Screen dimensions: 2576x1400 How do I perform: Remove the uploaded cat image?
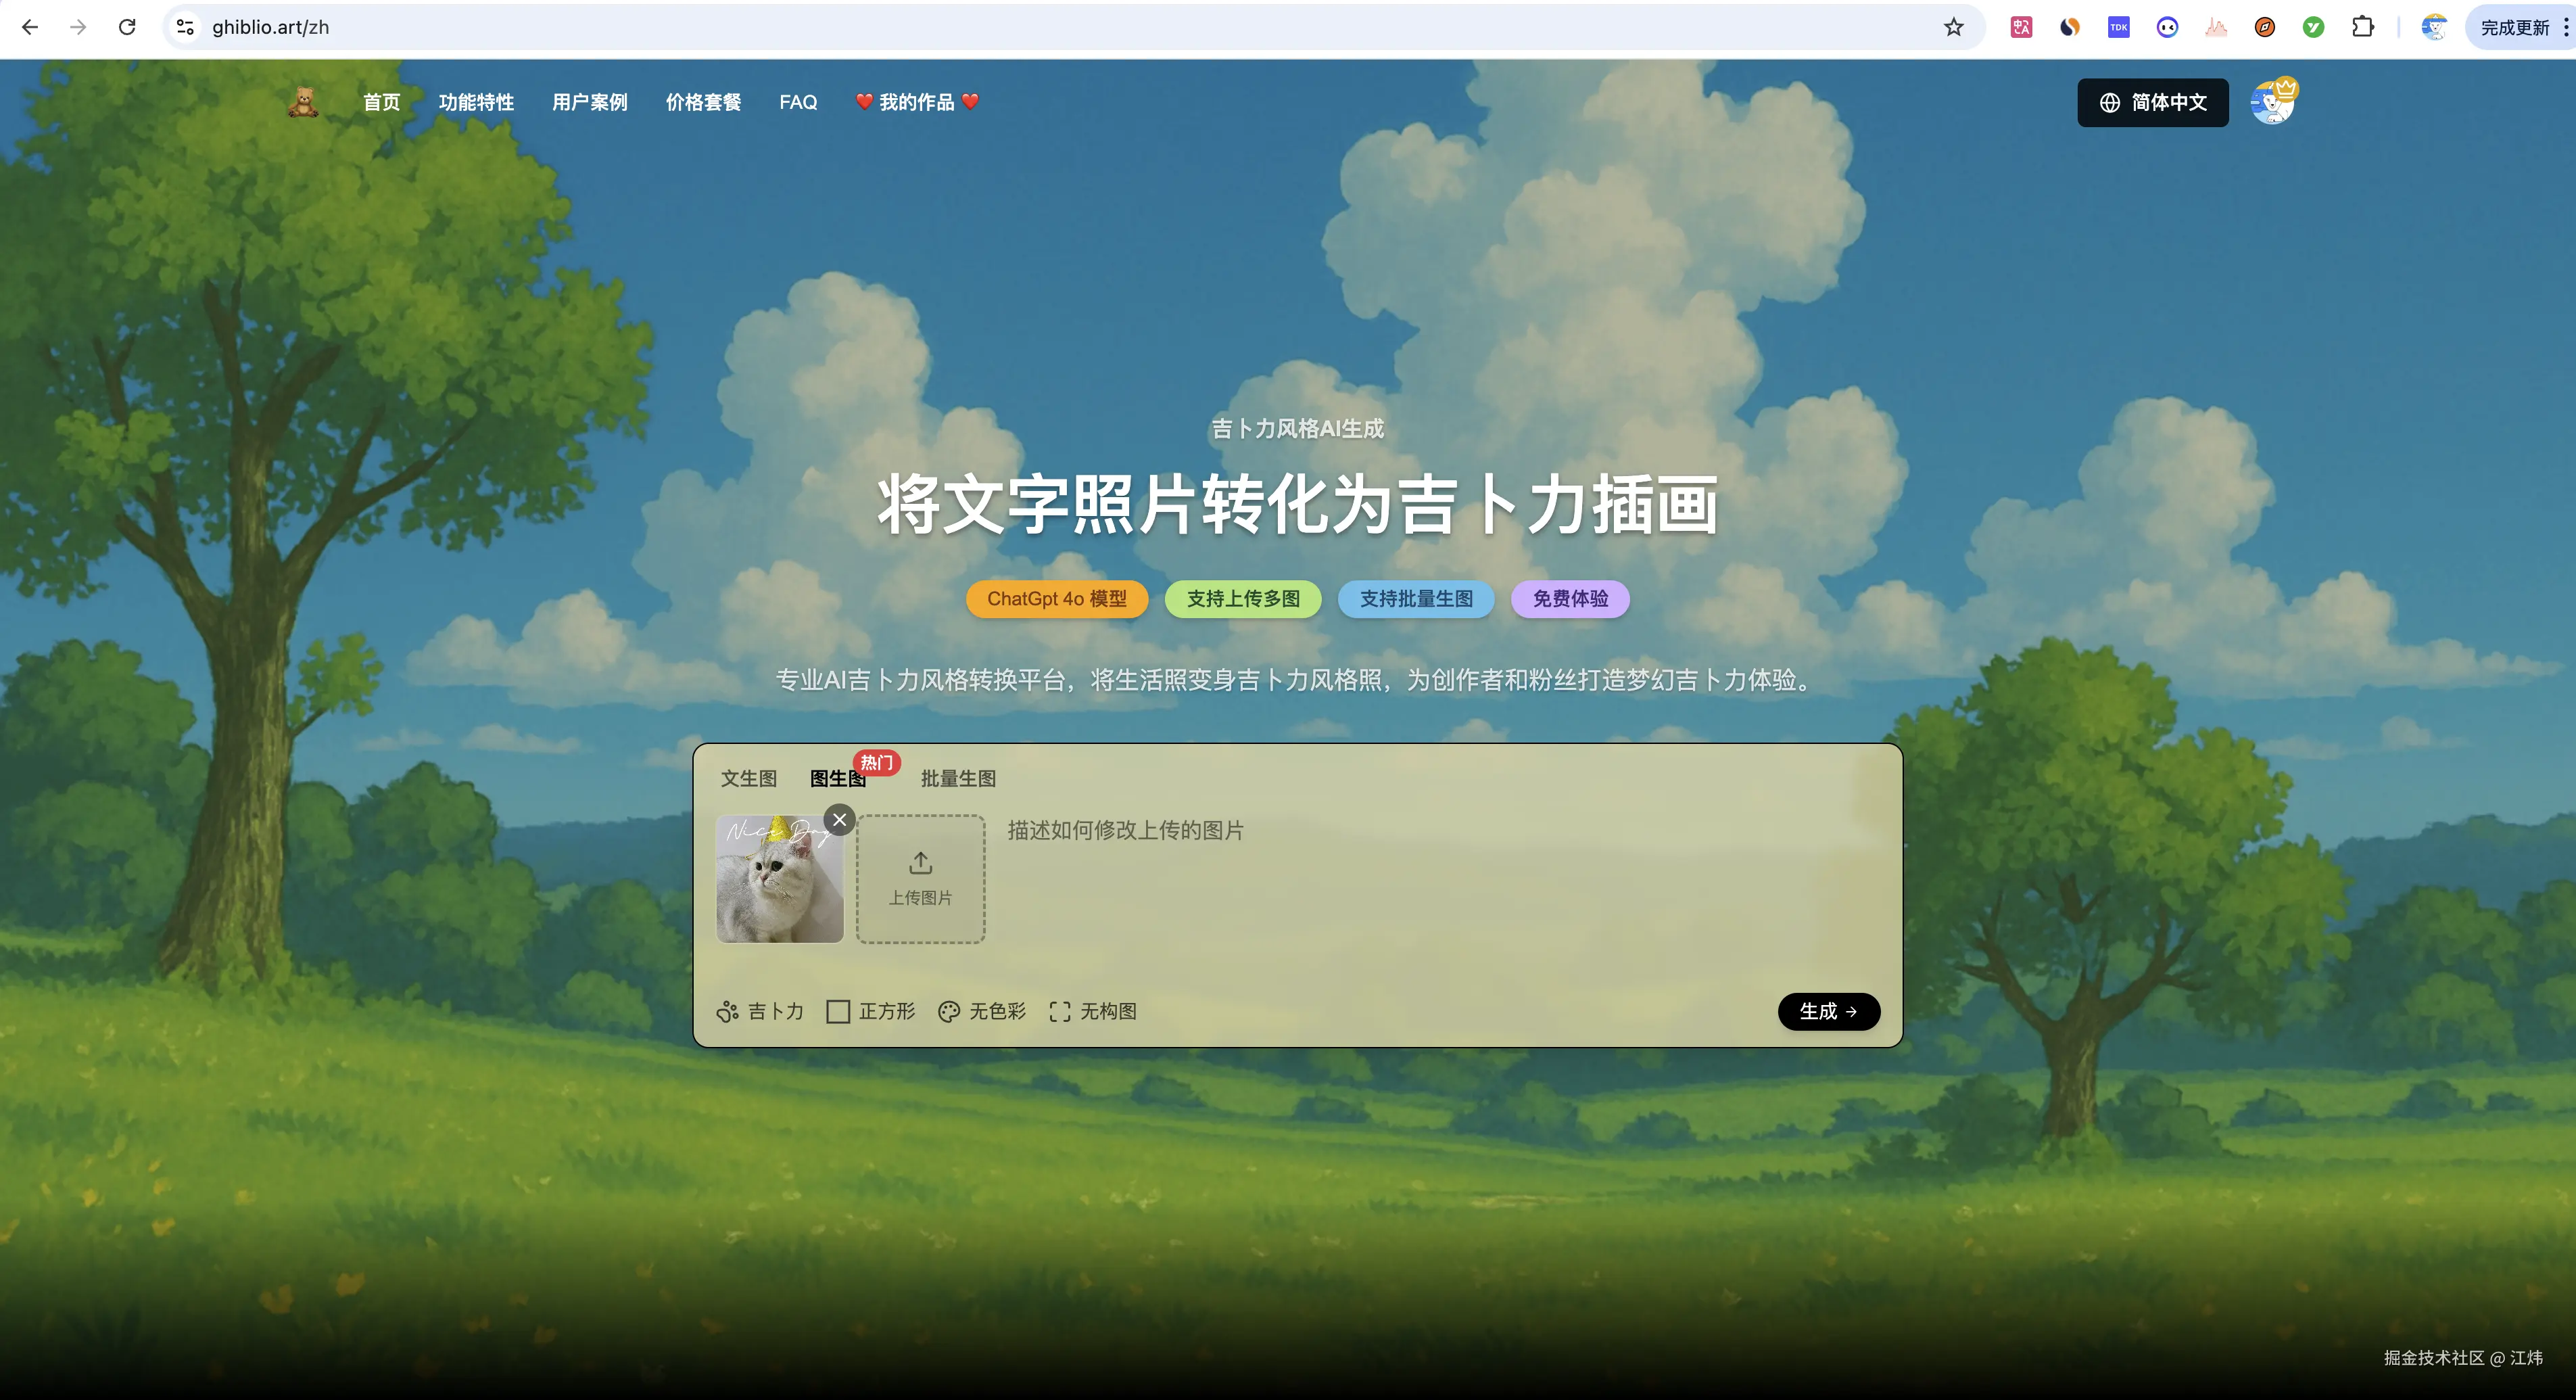(x=839, y=820)
